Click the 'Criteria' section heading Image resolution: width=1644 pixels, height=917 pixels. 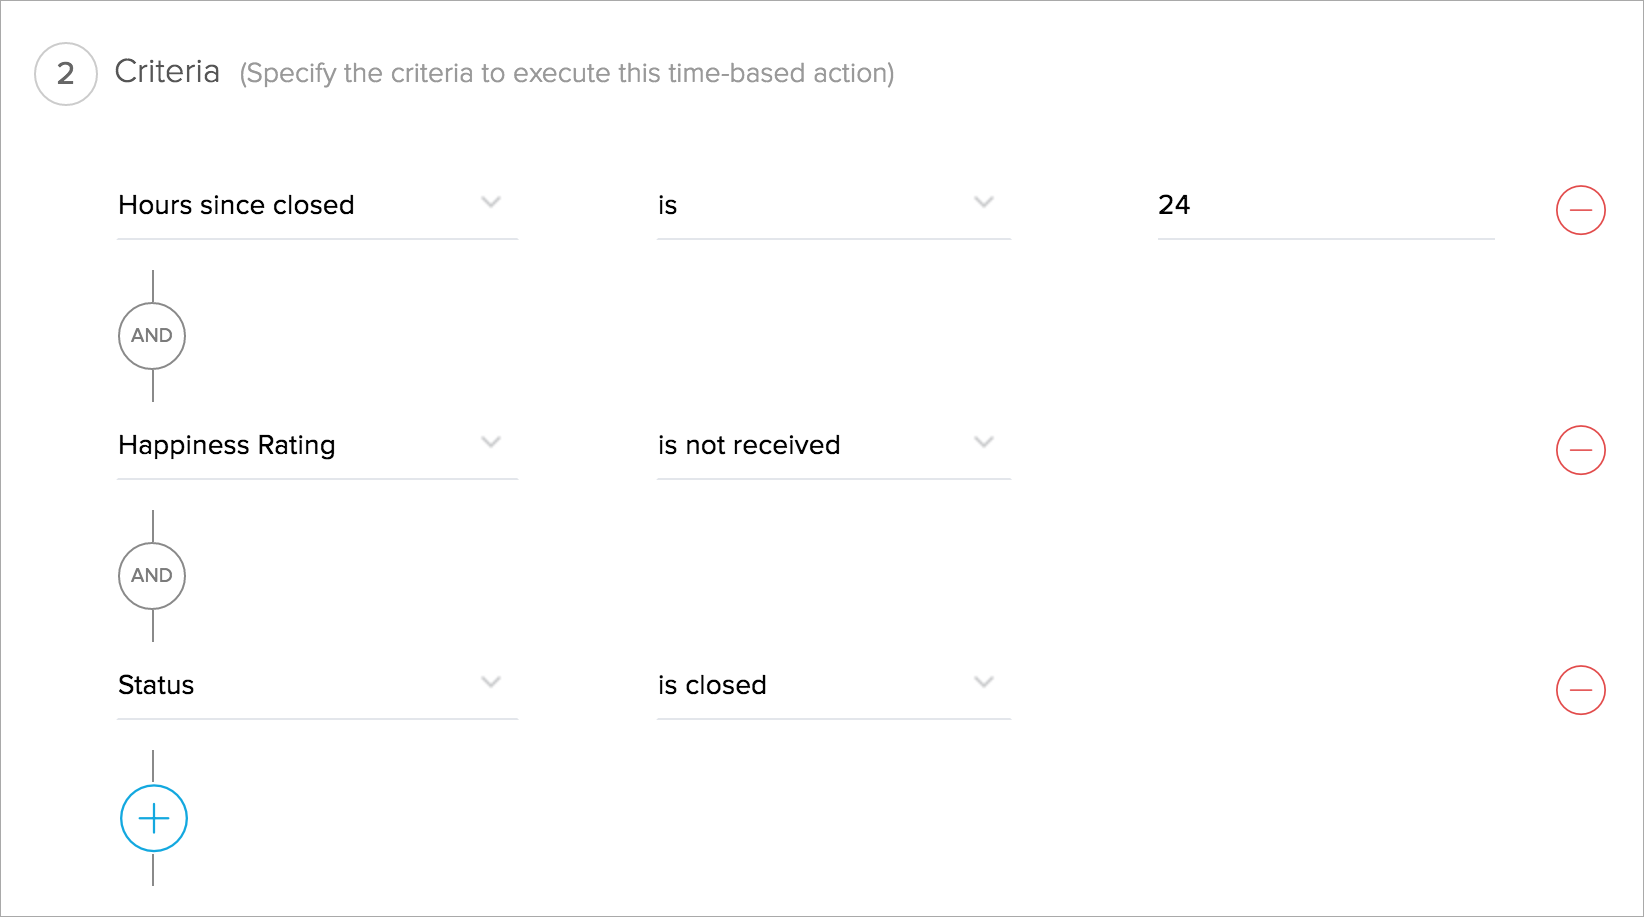coord(167,72)
